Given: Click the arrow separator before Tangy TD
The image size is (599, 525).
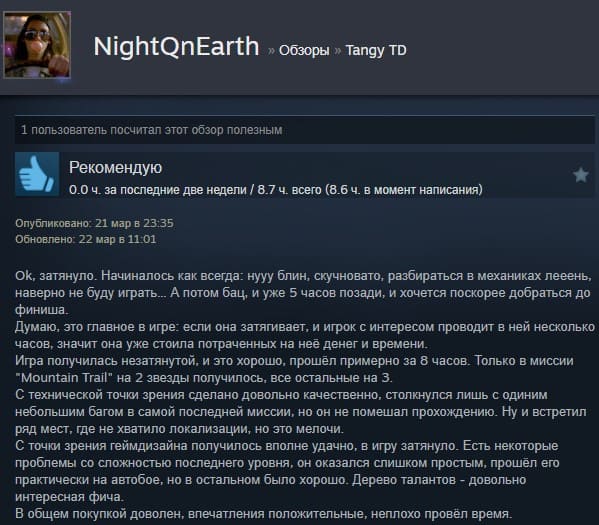Looking at the screenshot, I should tap(338, 50).
